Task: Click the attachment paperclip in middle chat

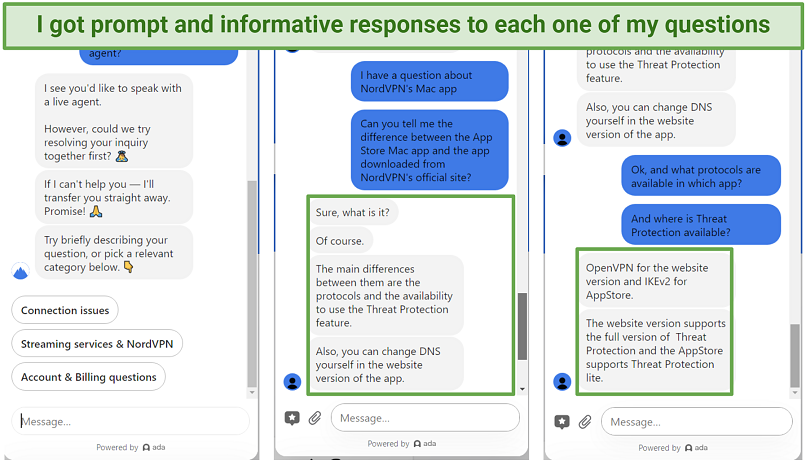Action: 315,418
